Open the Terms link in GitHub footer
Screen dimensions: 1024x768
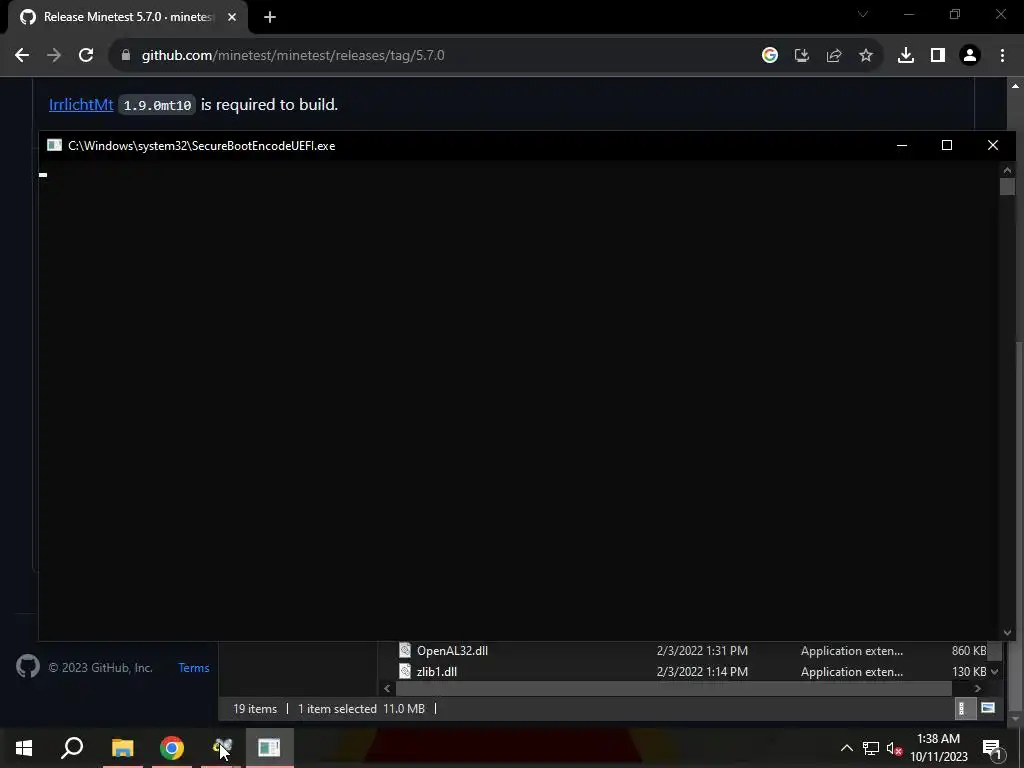194,667
